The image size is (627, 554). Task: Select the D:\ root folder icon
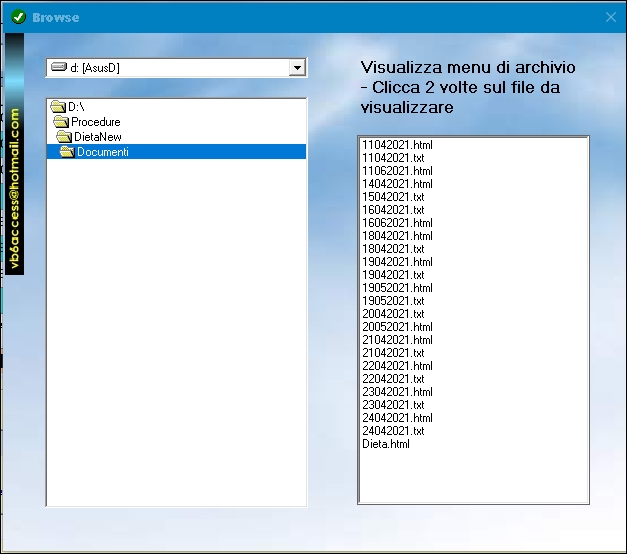[58, 107]
